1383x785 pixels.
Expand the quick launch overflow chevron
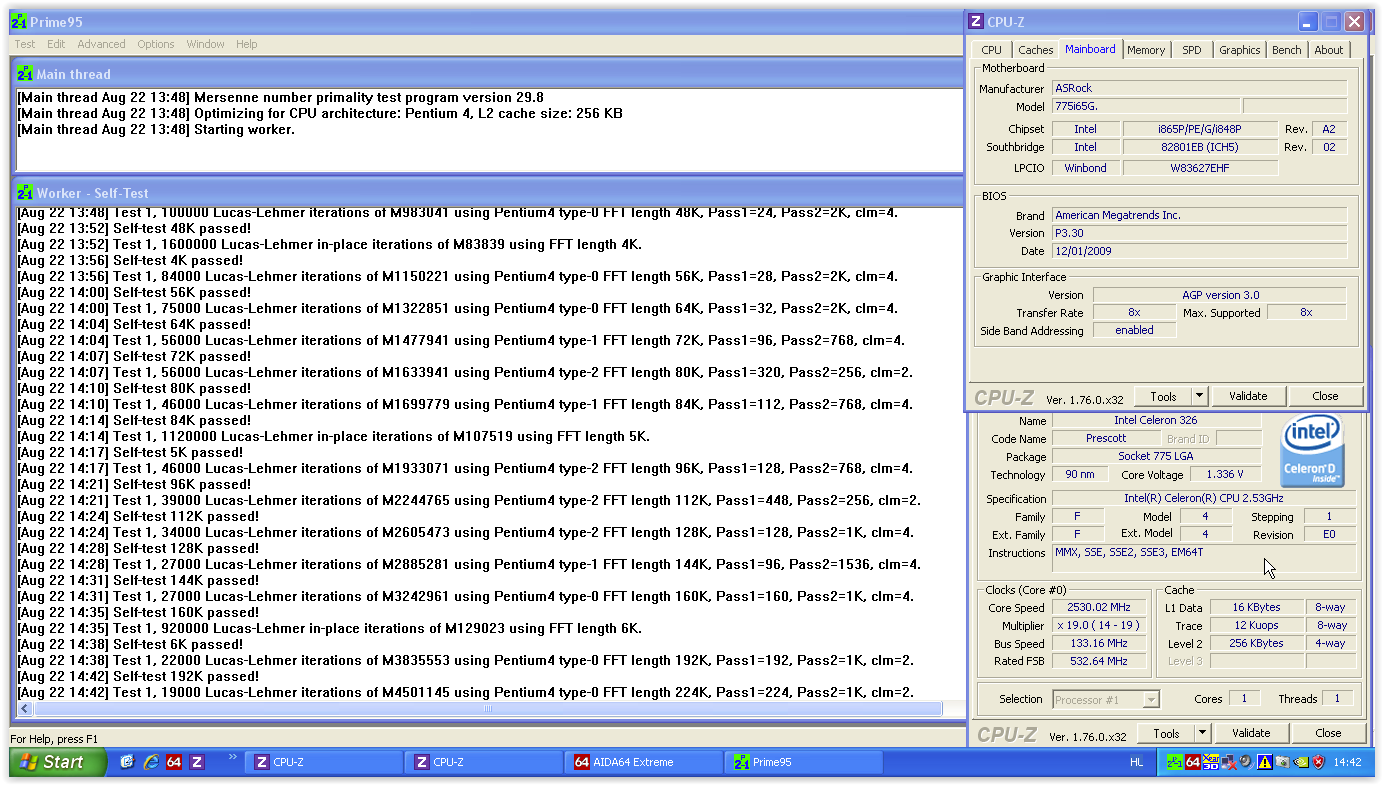click(x=233, y=758)
